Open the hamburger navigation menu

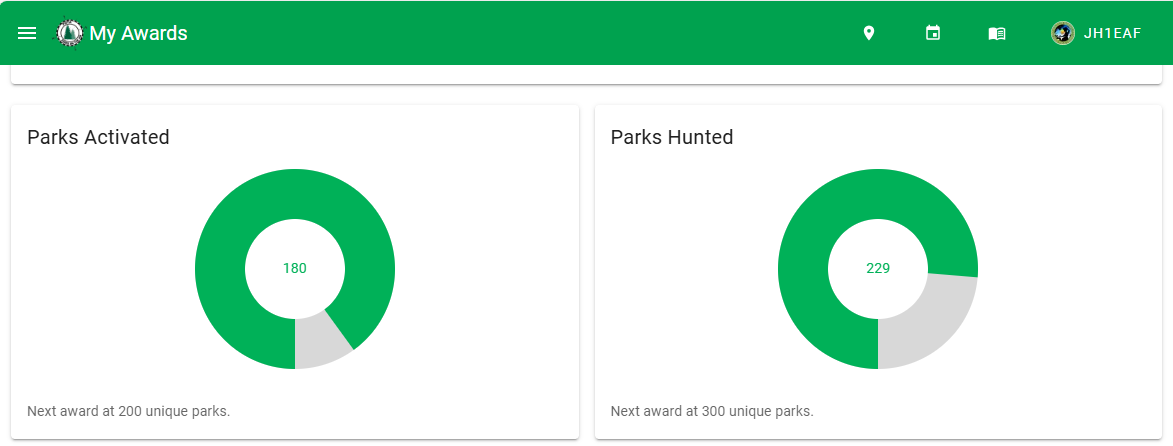click(x=27, y=33)
